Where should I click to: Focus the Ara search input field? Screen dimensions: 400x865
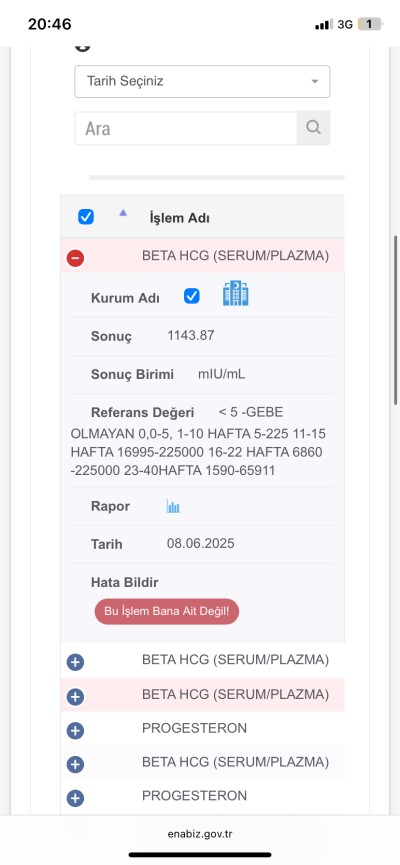pyautogui.click(x=186, y=129)
